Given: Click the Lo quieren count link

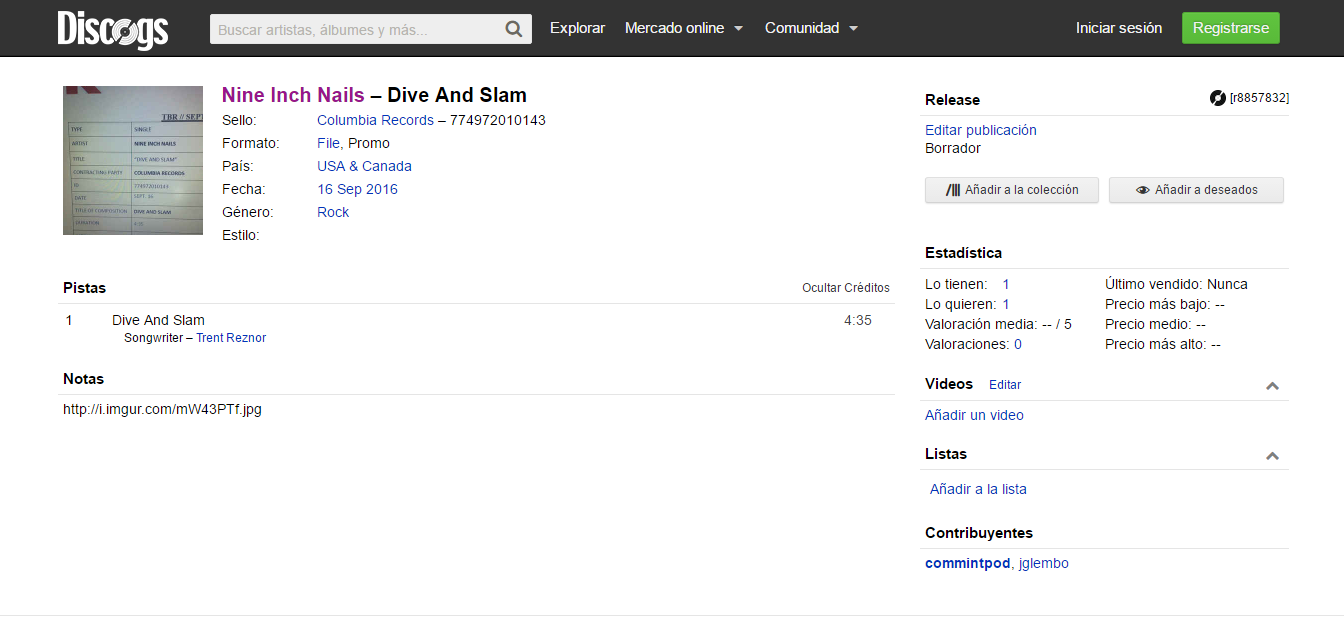Looking at the screenshot, I should coord(1006,304).
